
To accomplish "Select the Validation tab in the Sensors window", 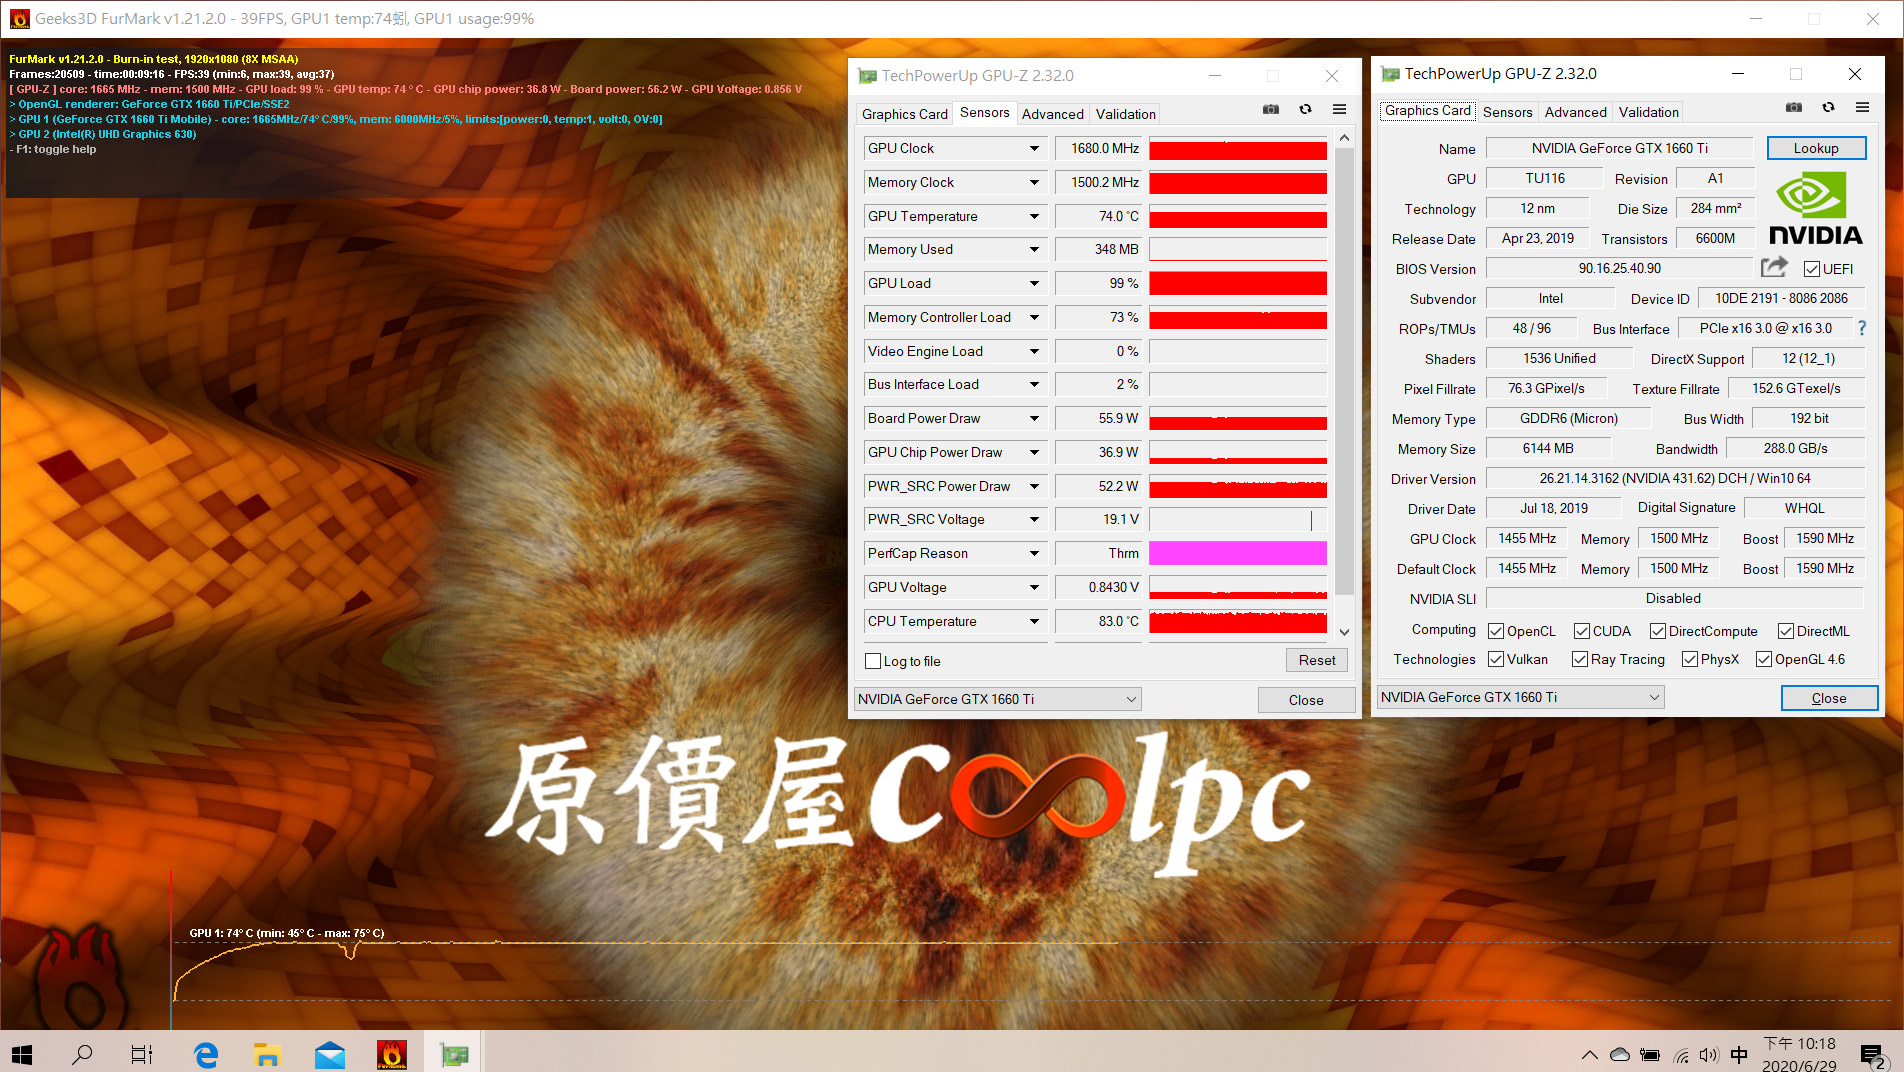I will tap(1125, 114).
